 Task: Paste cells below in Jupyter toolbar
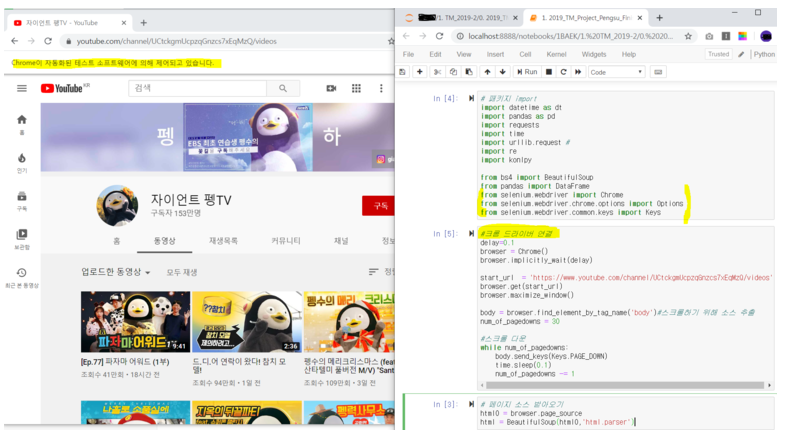469,72
